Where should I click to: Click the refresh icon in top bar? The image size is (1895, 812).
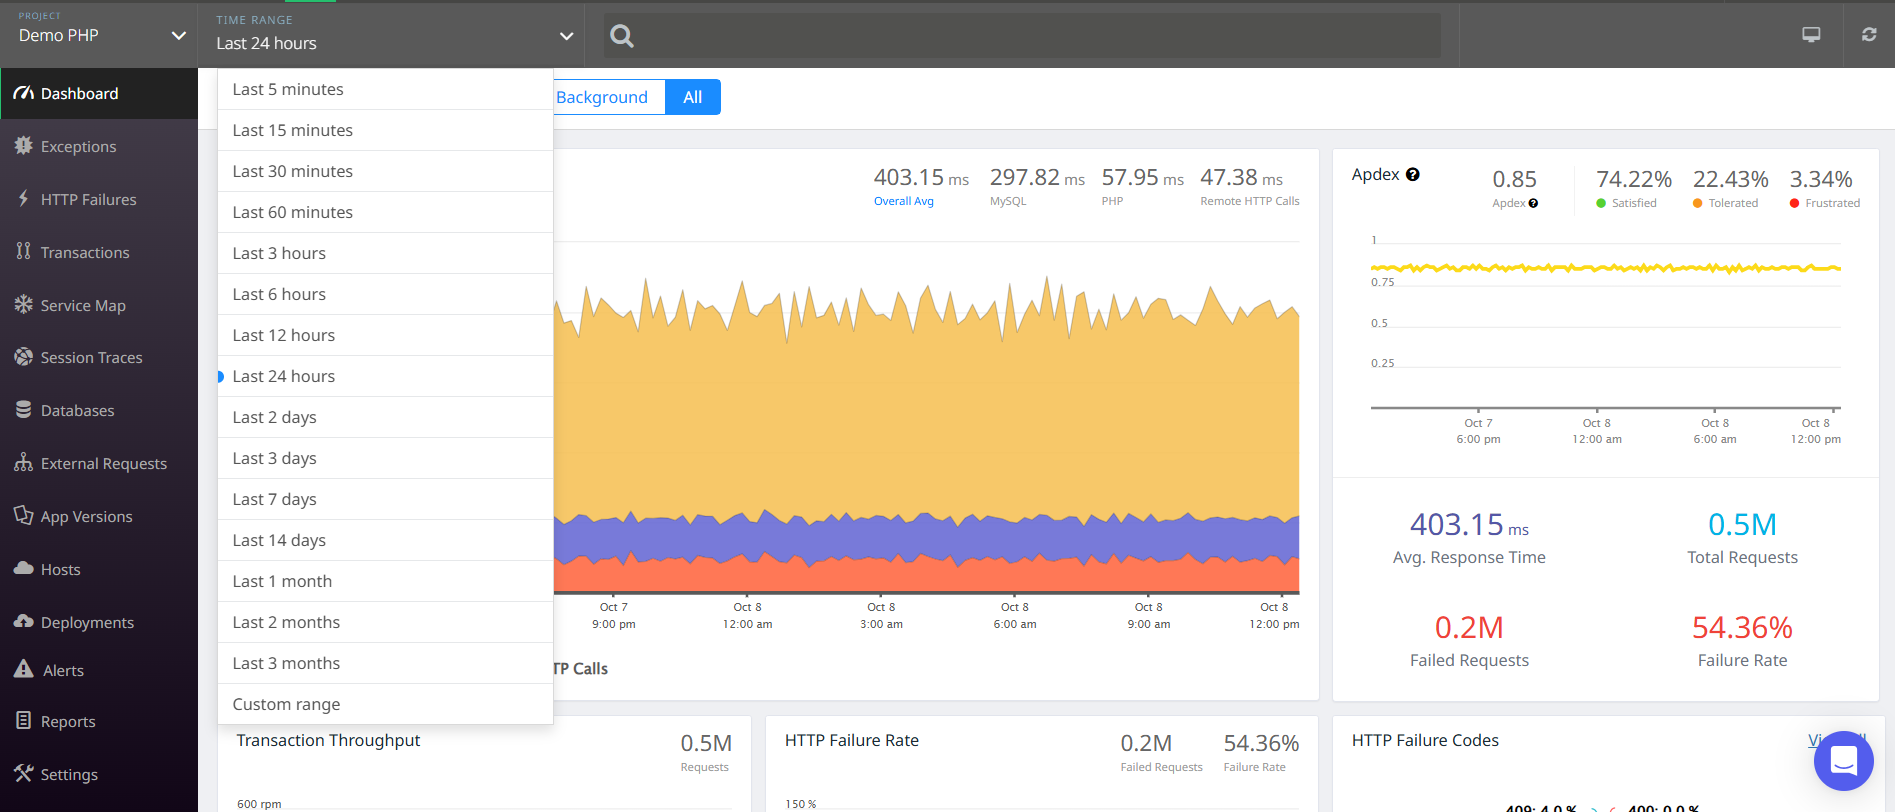click(1868, 35)
